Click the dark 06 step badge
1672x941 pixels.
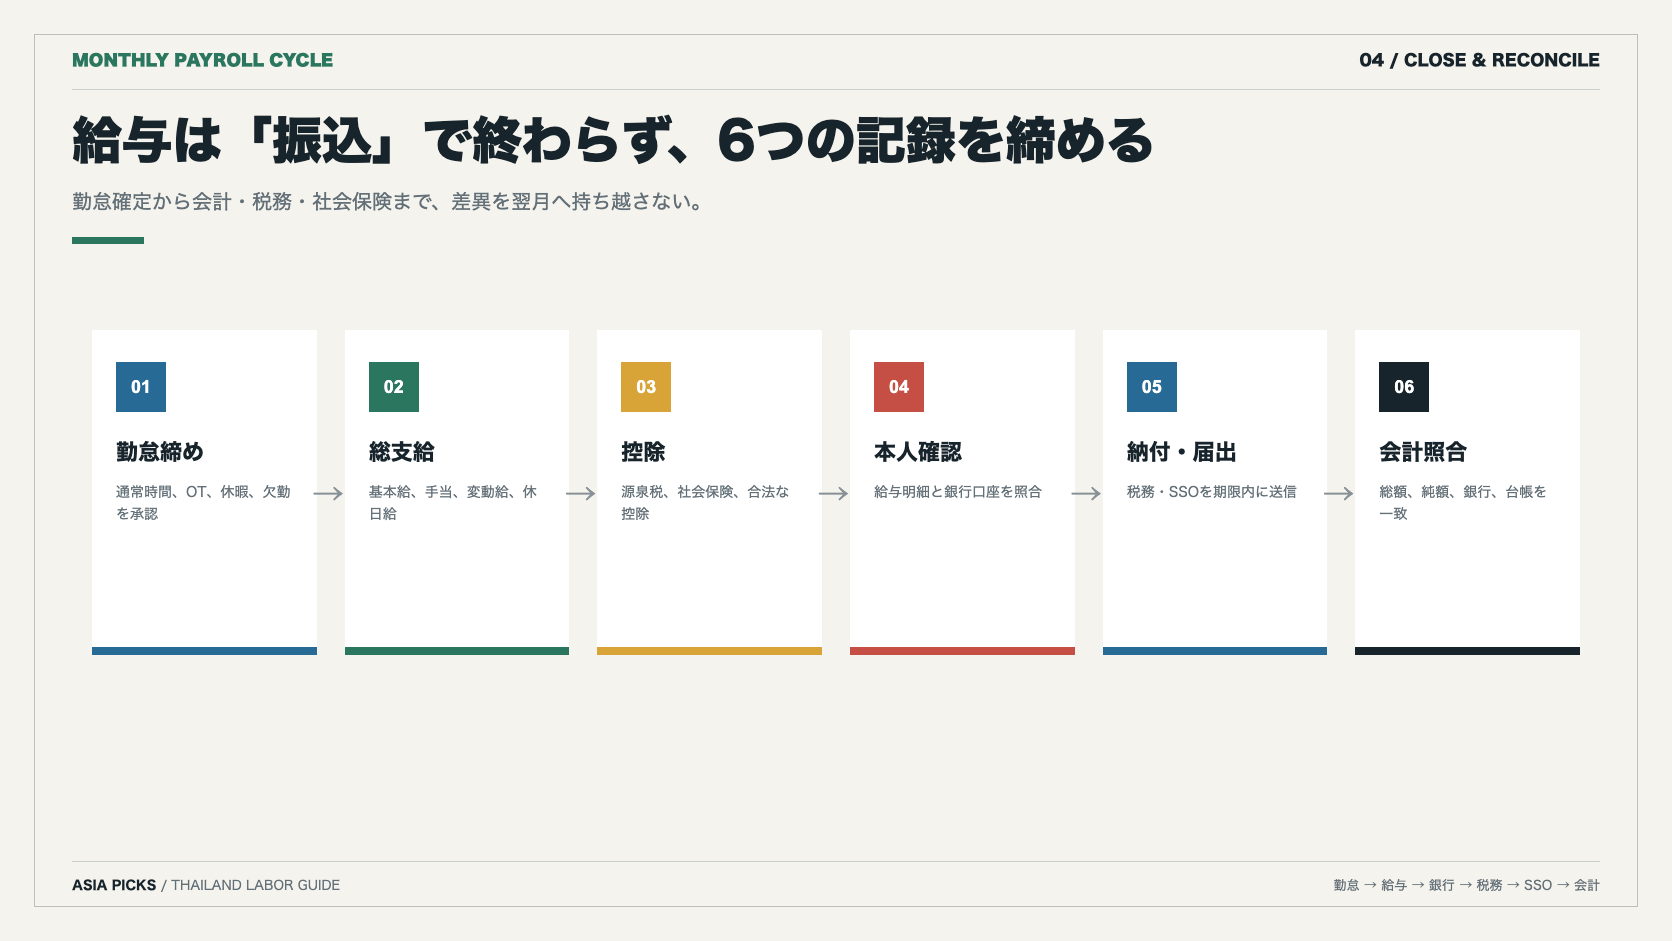[x=1404, y=387]
